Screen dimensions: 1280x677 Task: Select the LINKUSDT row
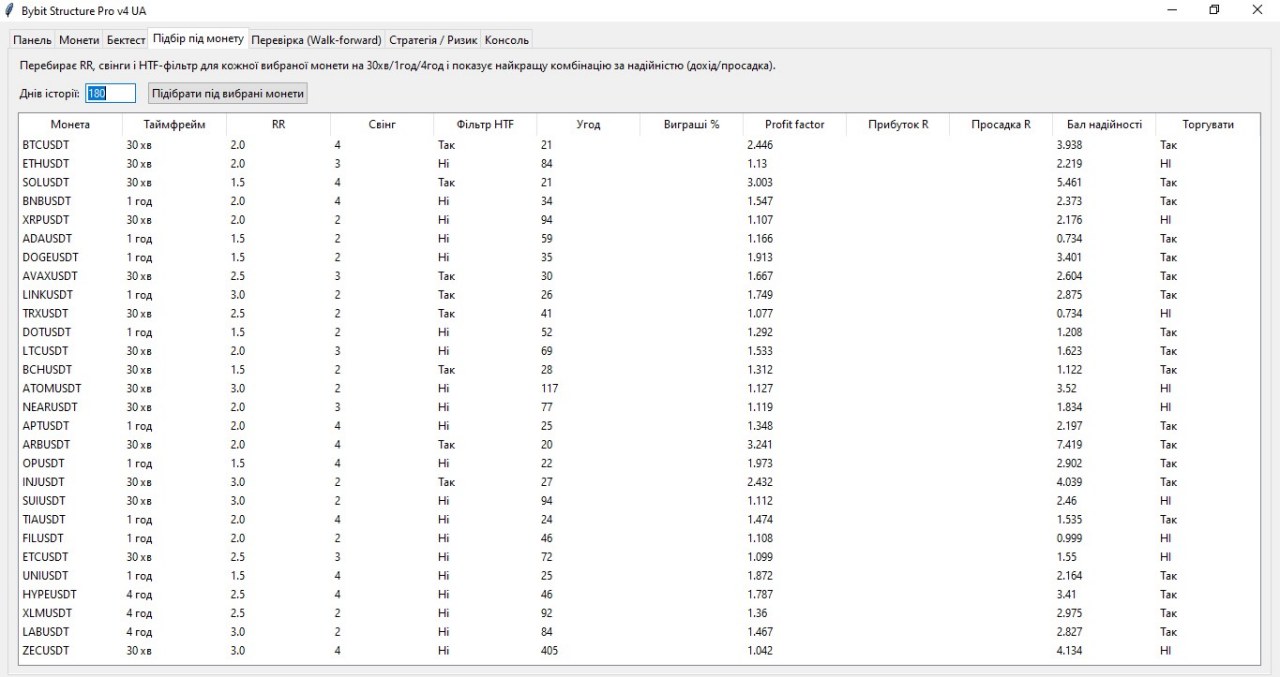[x=639, y=295]
